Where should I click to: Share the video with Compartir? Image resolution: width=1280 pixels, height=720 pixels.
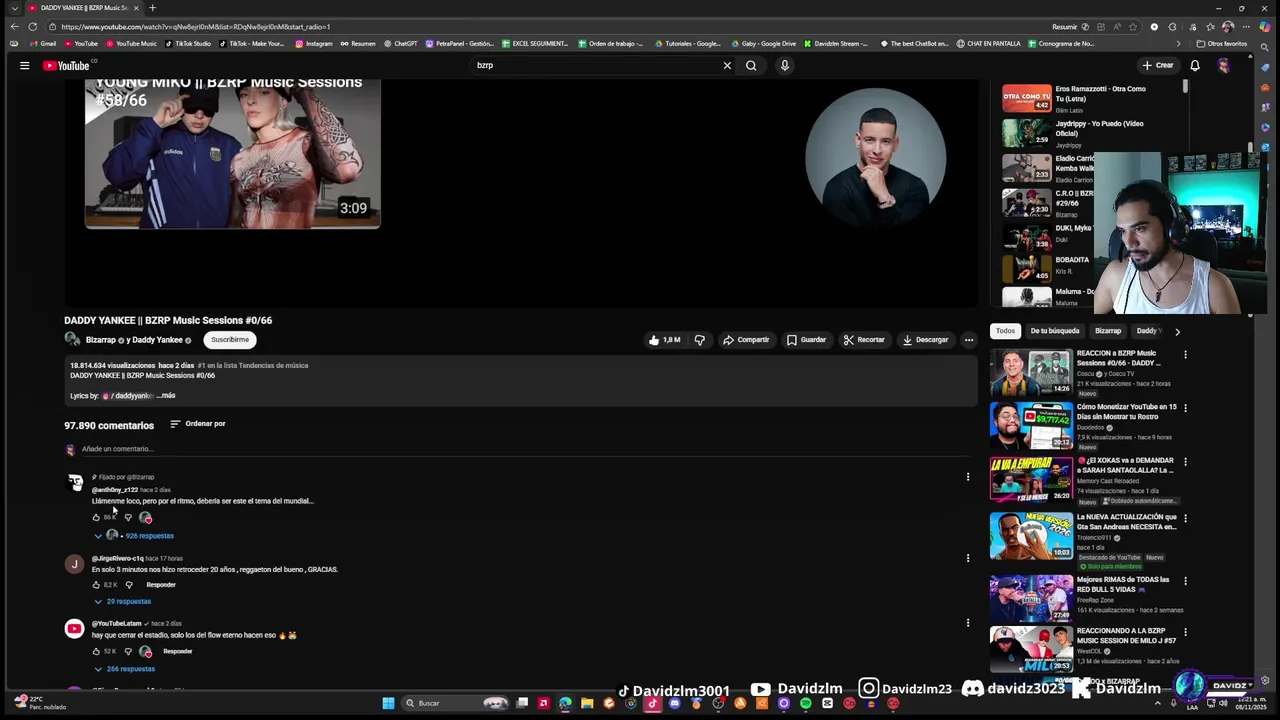746,340
